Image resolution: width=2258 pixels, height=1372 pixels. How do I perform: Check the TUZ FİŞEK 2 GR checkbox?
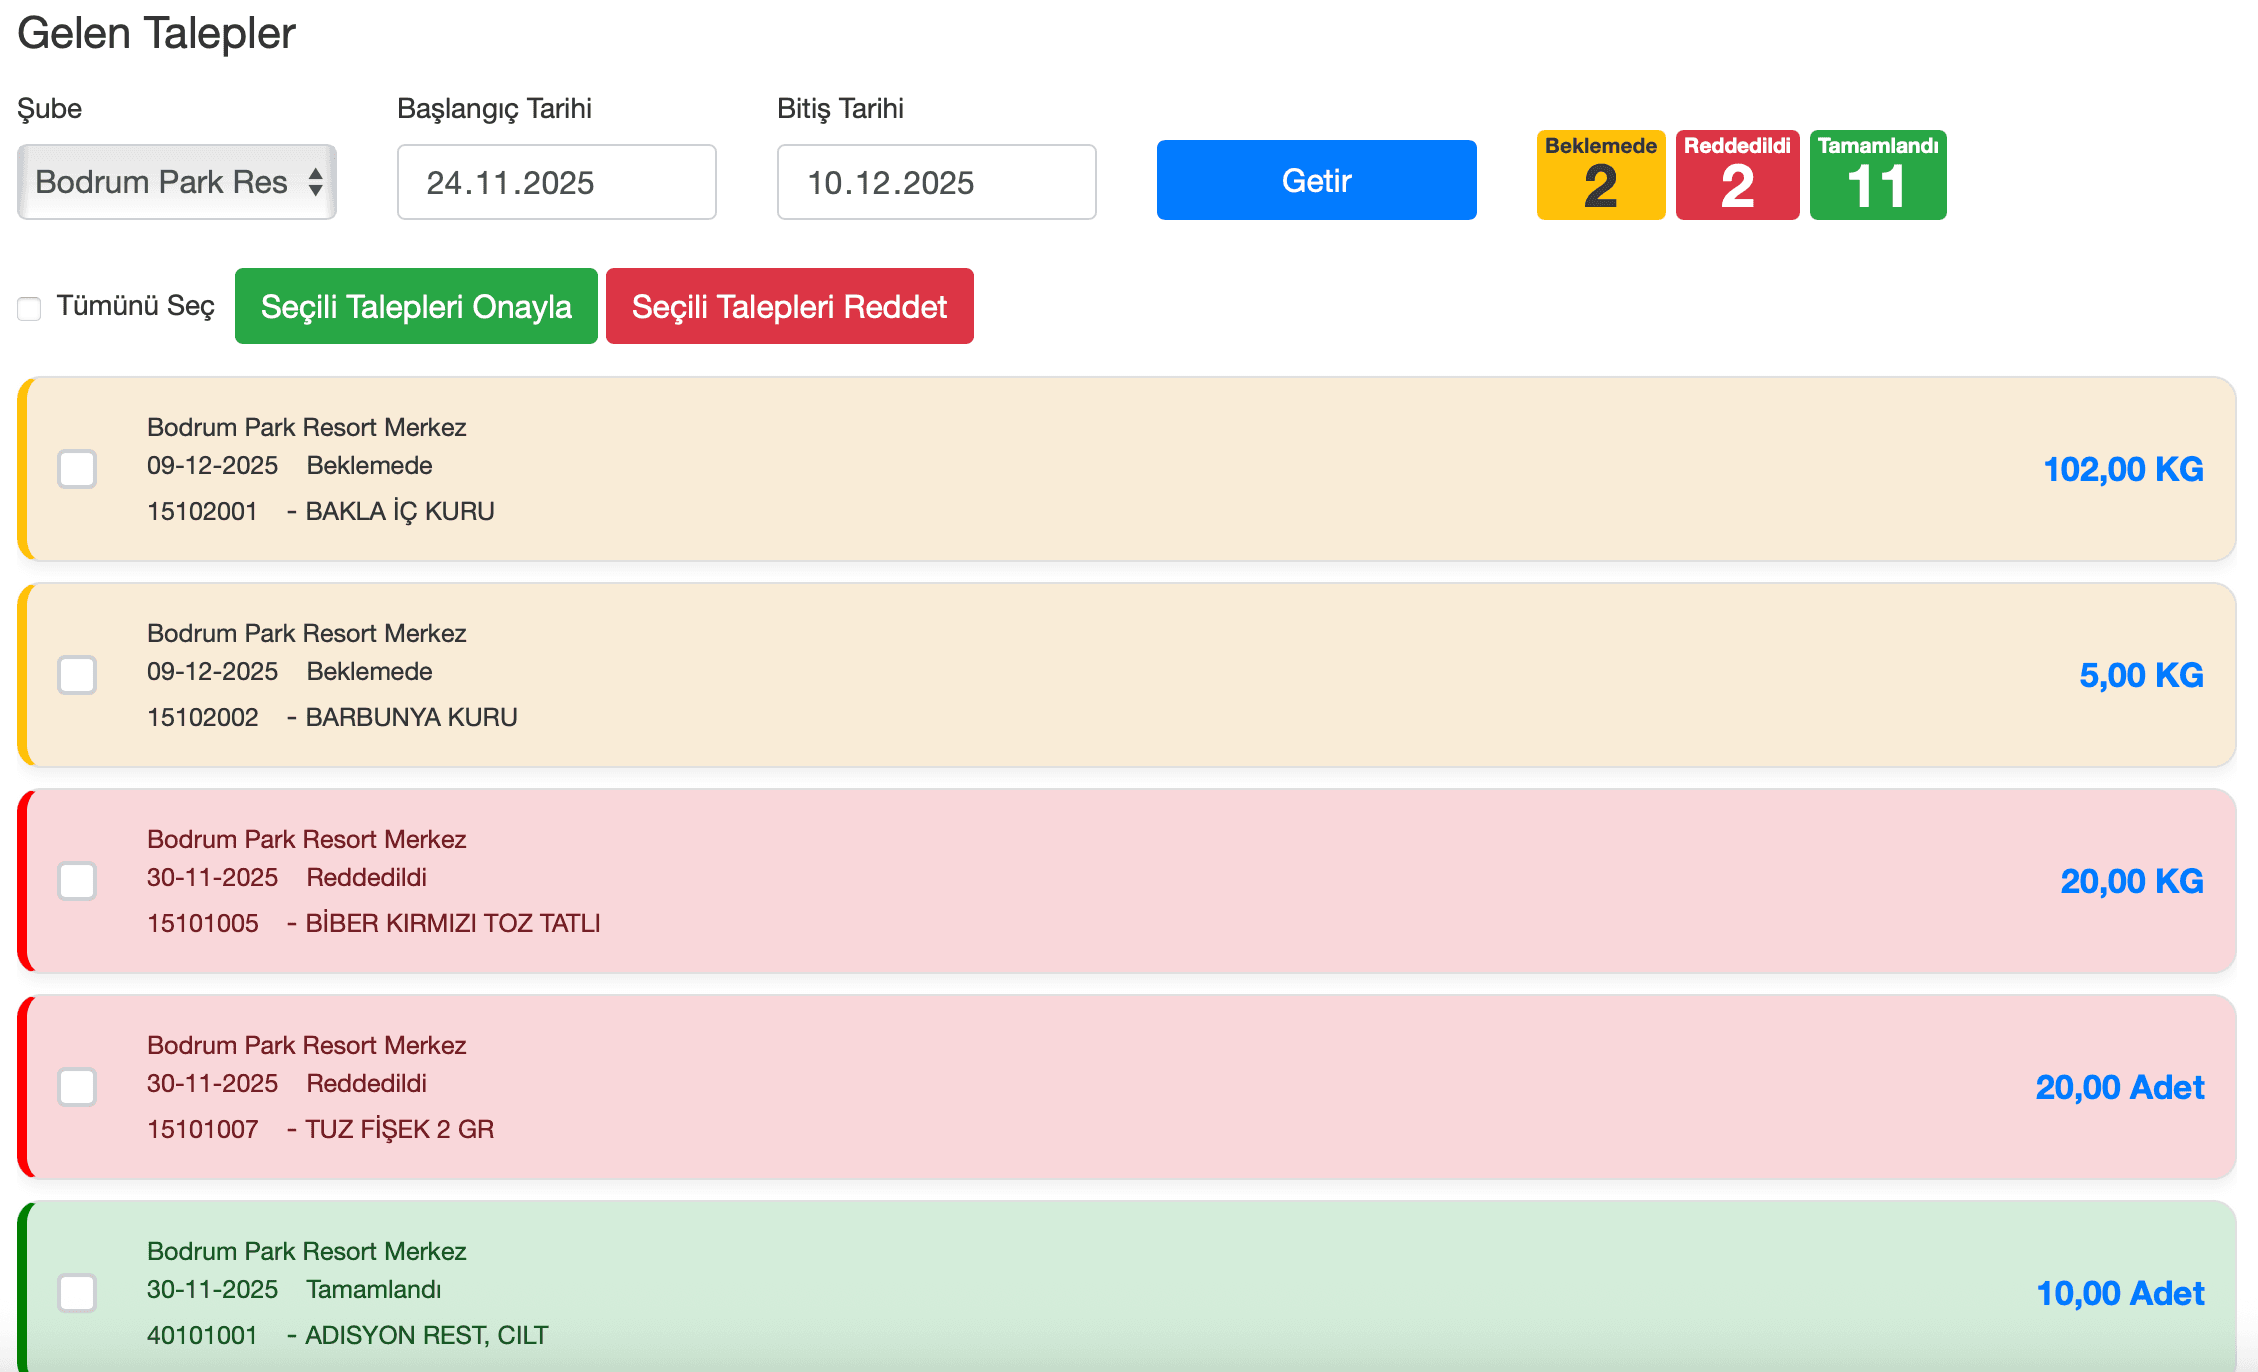click(x=77, y=1087)
